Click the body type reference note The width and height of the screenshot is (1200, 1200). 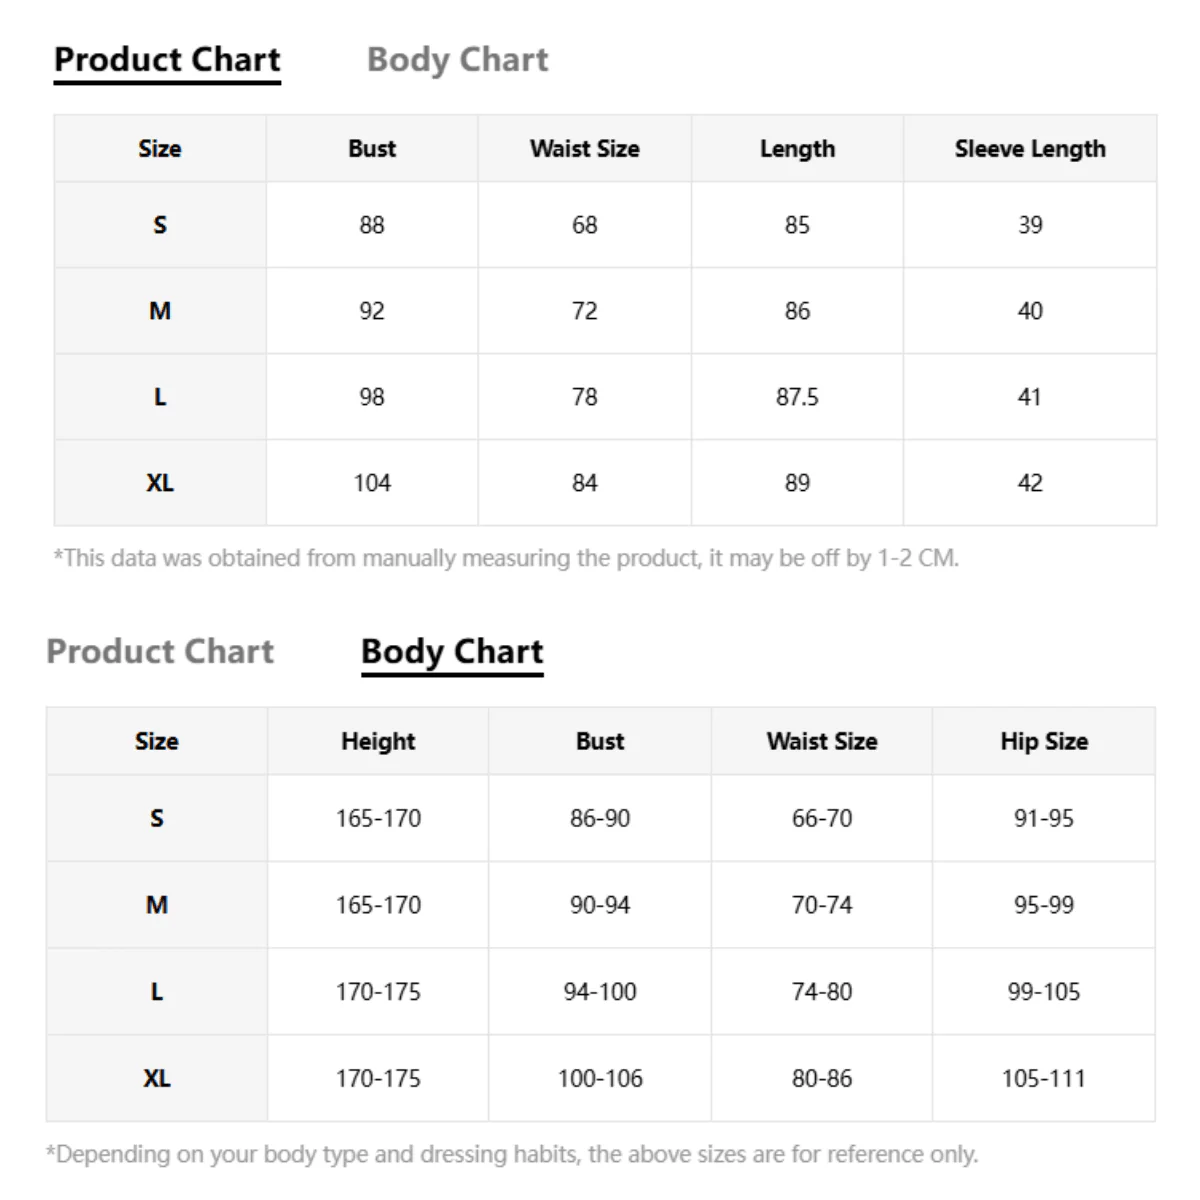tap(512, 1154)
